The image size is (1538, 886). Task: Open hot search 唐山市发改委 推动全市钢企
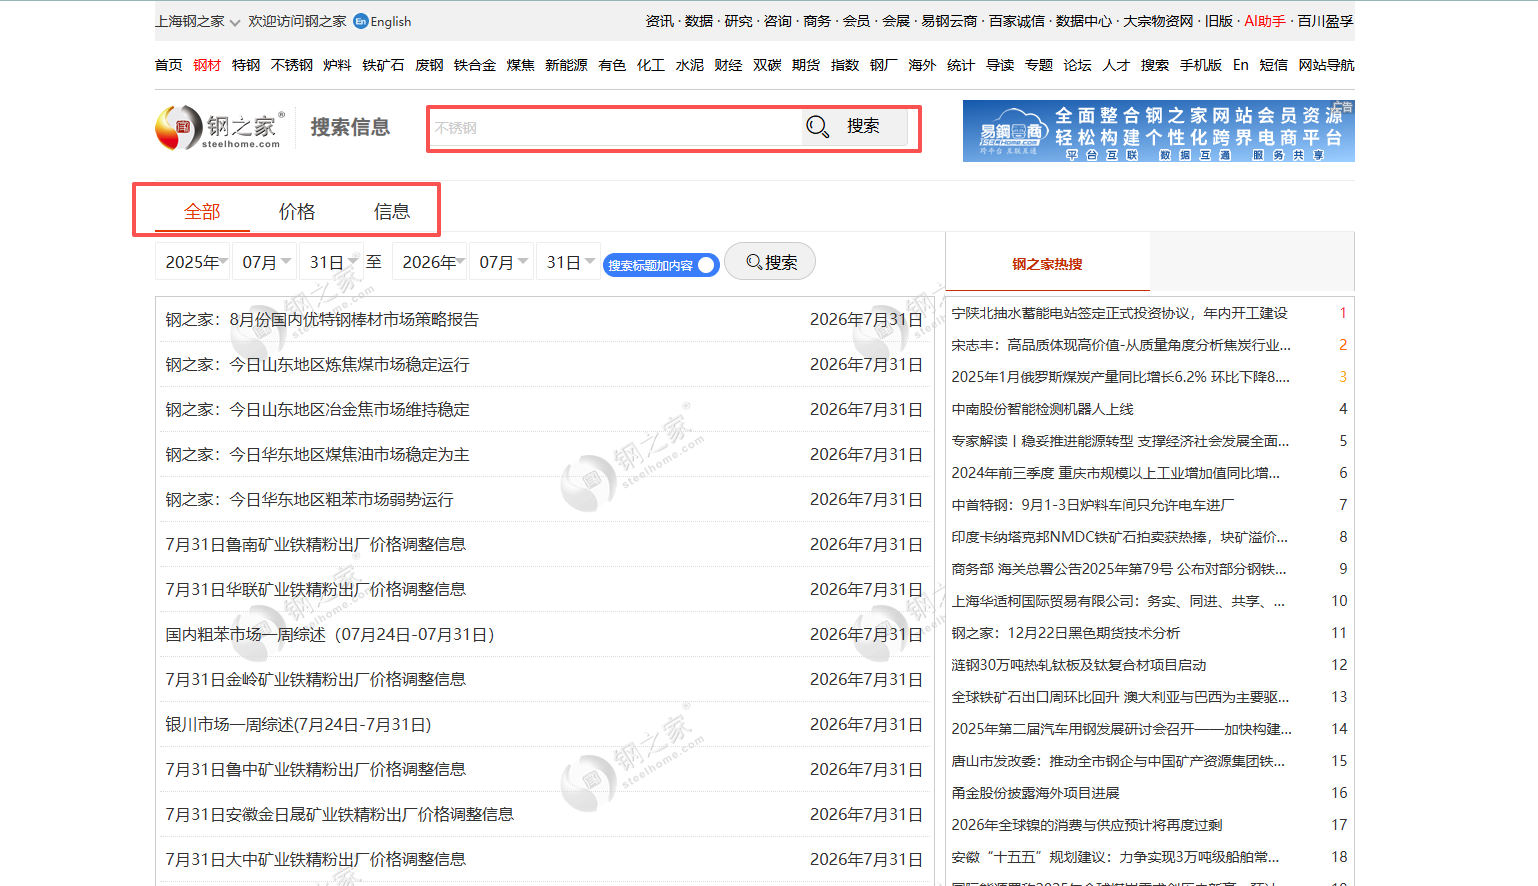1118,761
